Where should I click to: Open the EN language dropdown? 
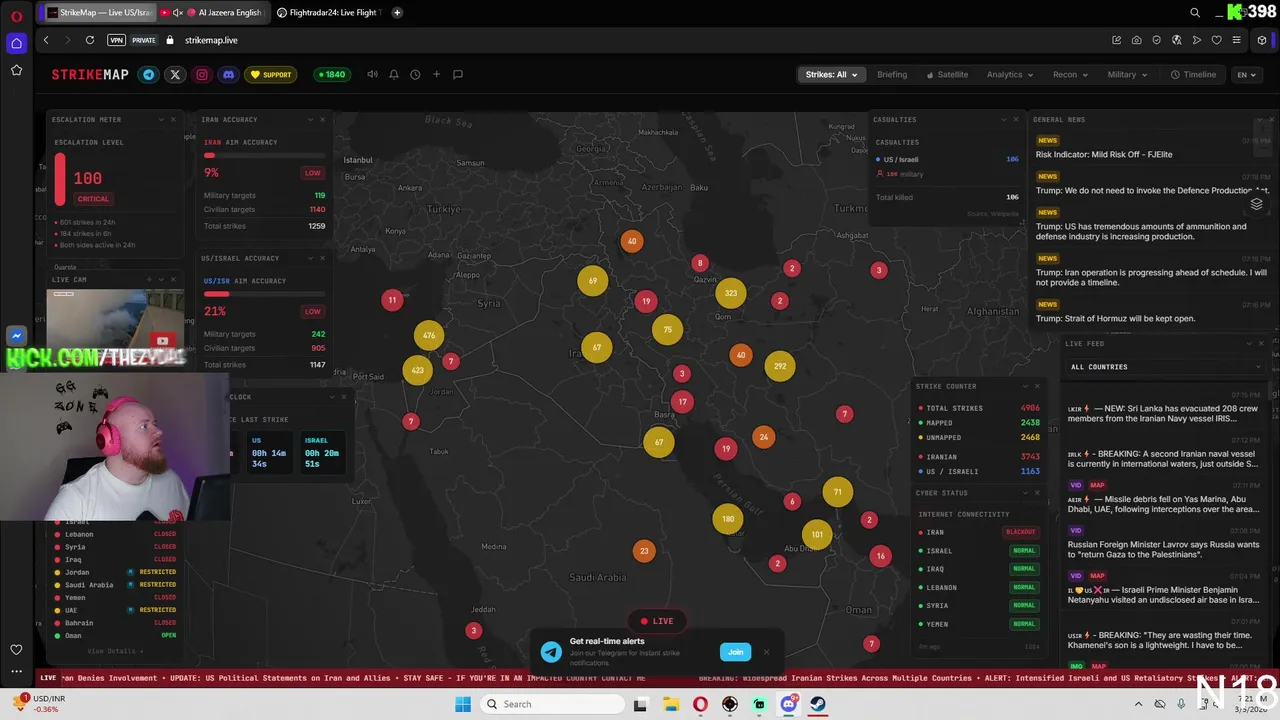pyautogui.click(x=1246, y=74)
